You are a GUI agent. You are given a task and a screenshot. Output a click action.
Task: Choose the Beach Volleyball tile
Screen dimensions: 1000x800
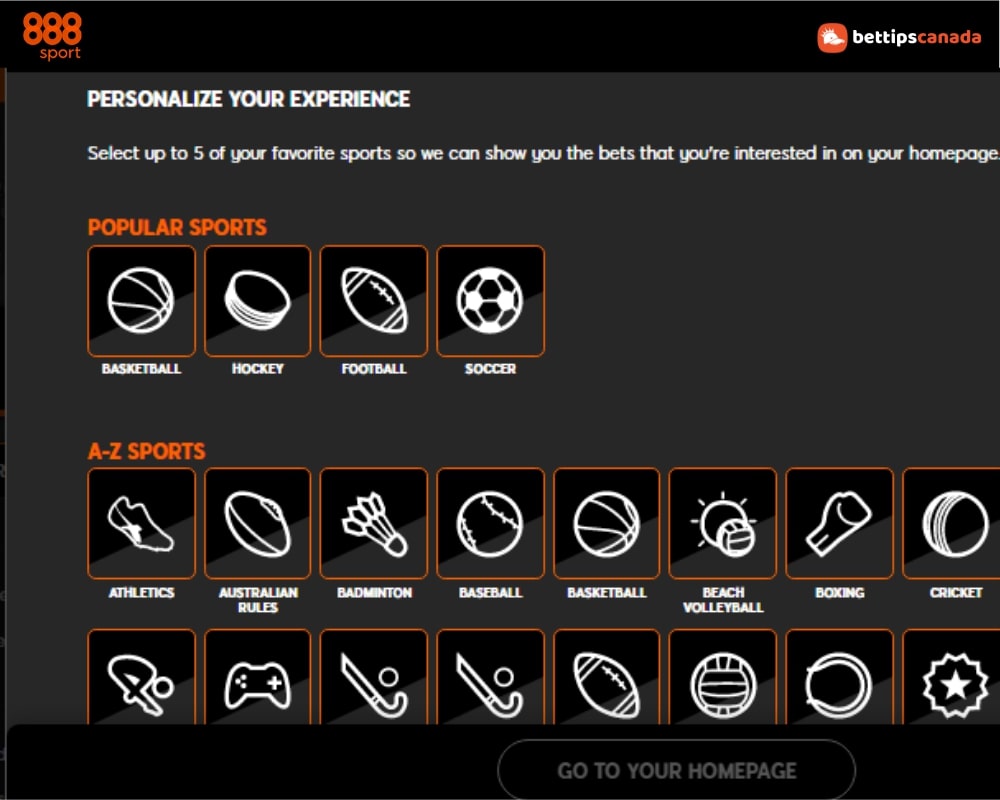(x=723, y=523)
